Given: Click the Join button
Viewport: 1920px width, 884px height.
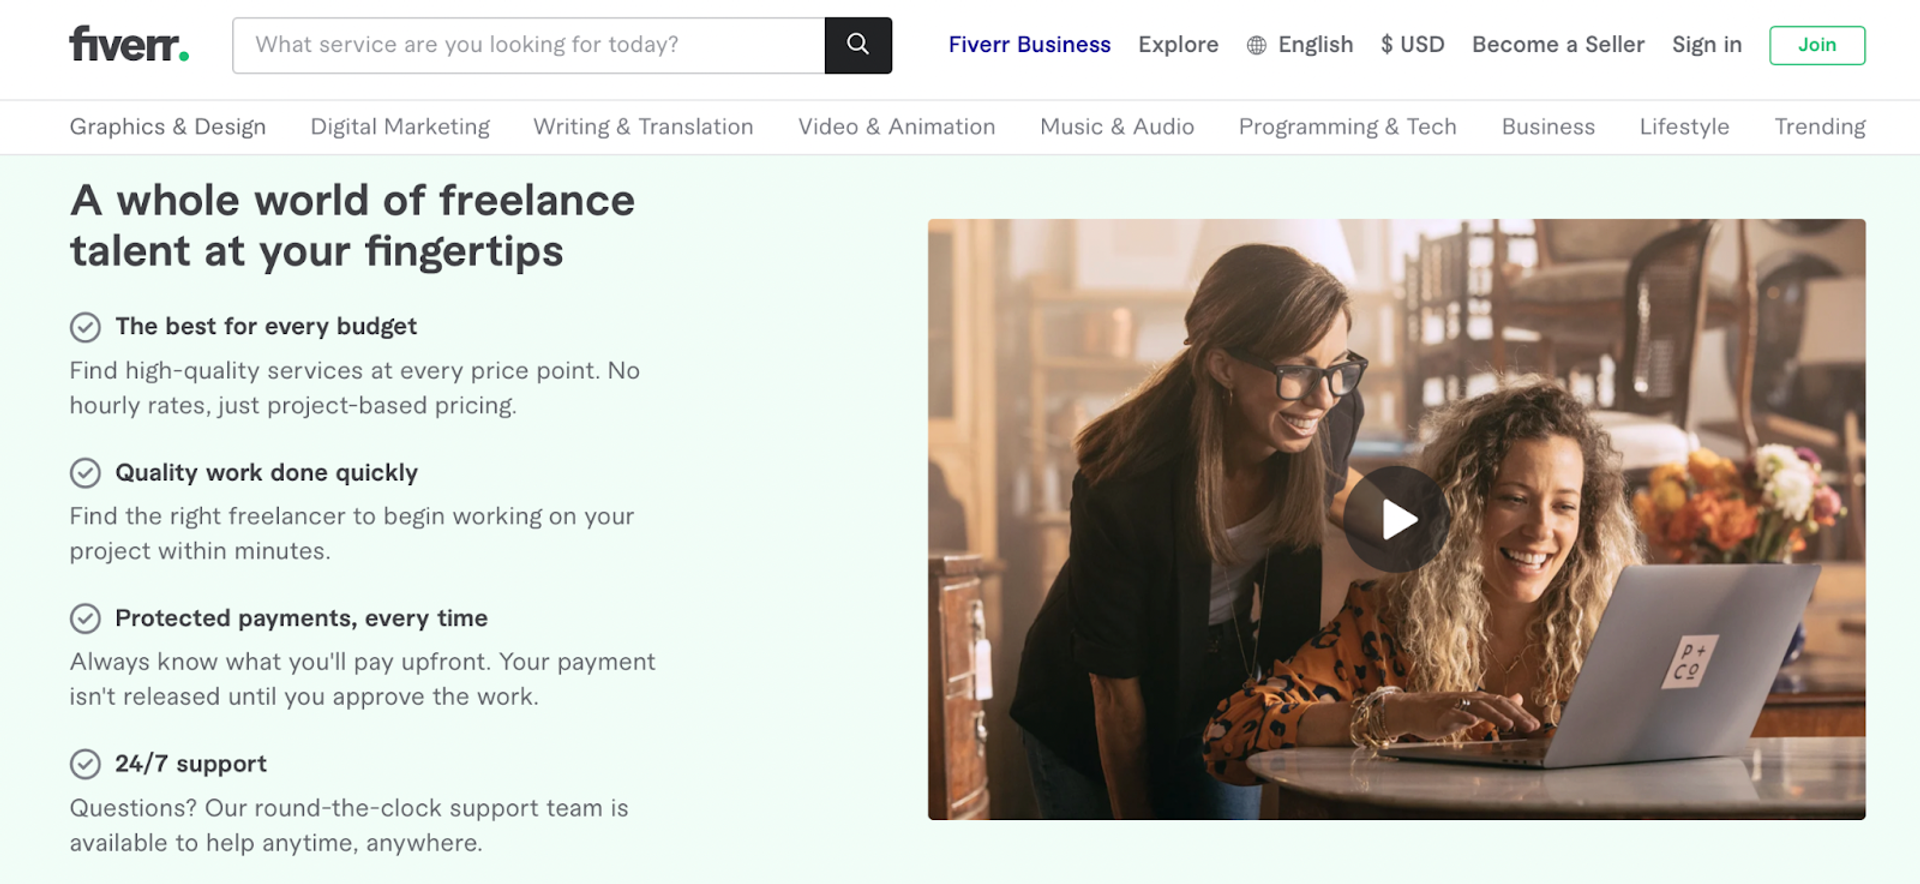Looking at the screenshot, I should tap(1817, 45).
